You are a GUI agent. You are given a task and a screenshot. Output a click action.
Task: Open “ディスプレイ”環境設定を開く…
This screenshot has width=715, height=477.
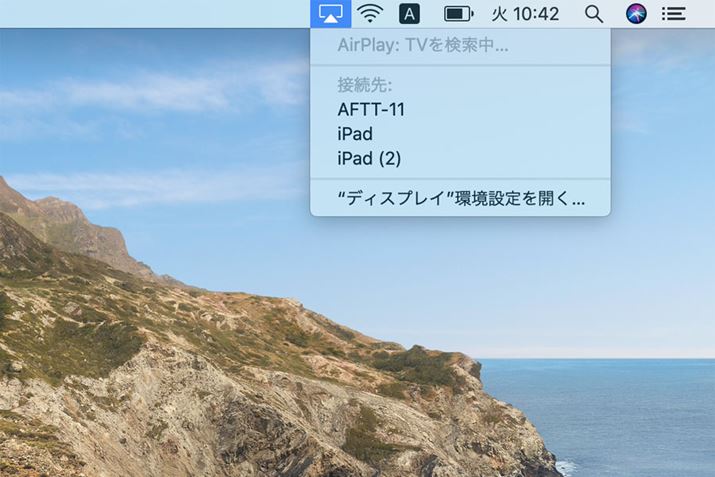[460, 198]
